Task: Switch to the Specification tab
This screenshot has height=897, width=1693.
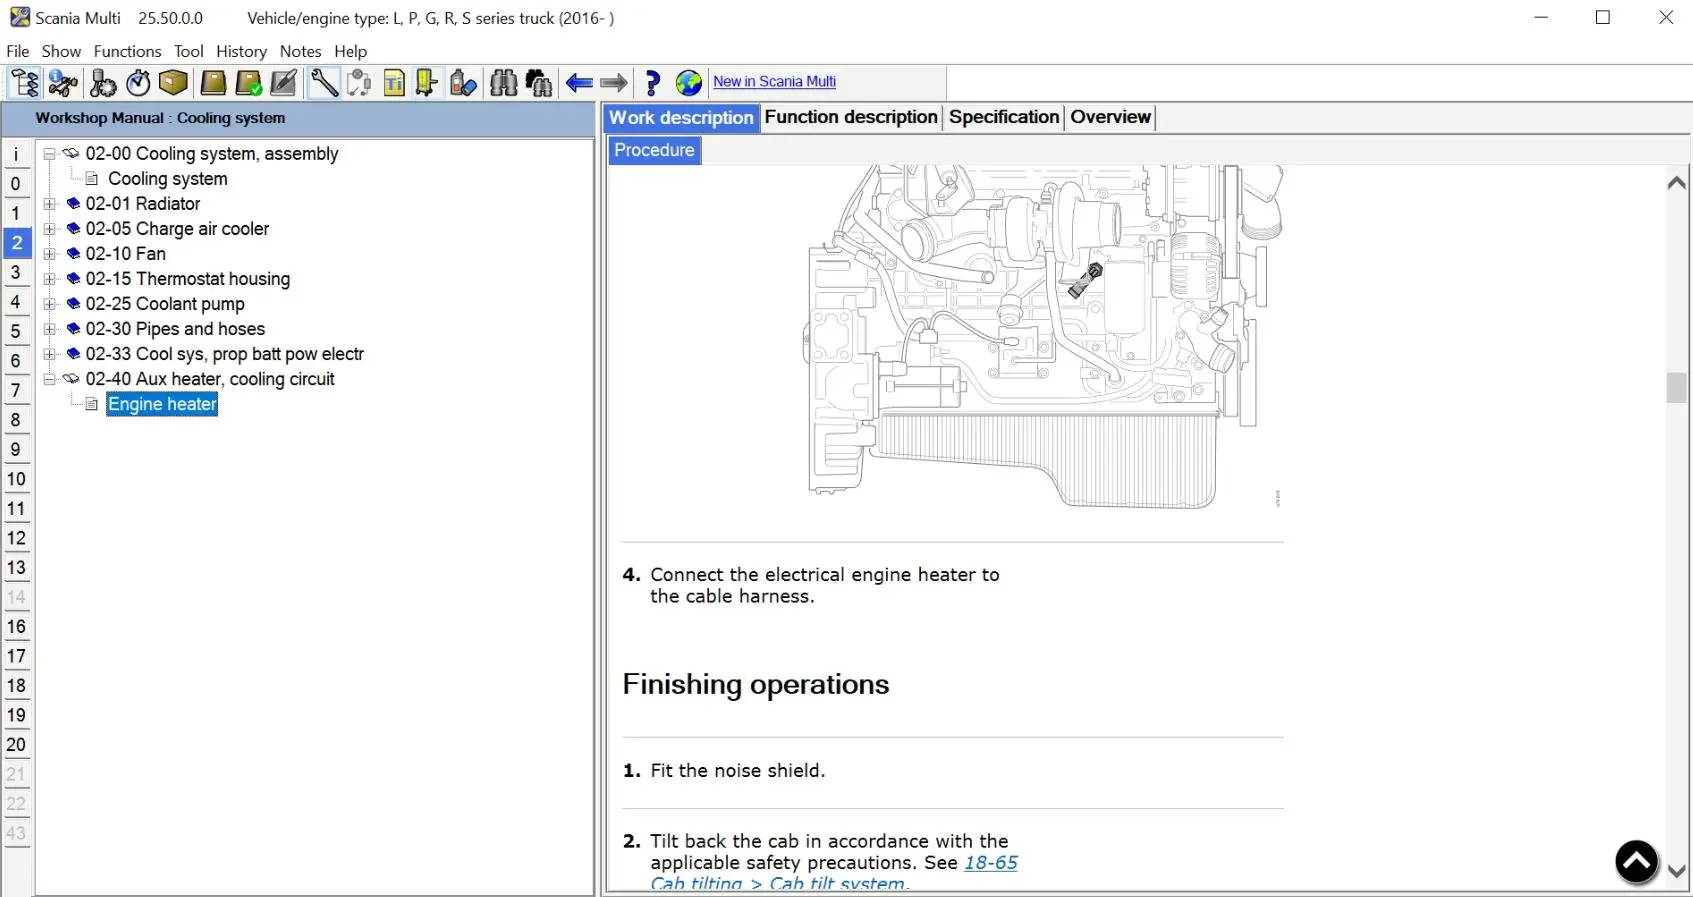Action: pyautogui.click(x=1003, y=117)
